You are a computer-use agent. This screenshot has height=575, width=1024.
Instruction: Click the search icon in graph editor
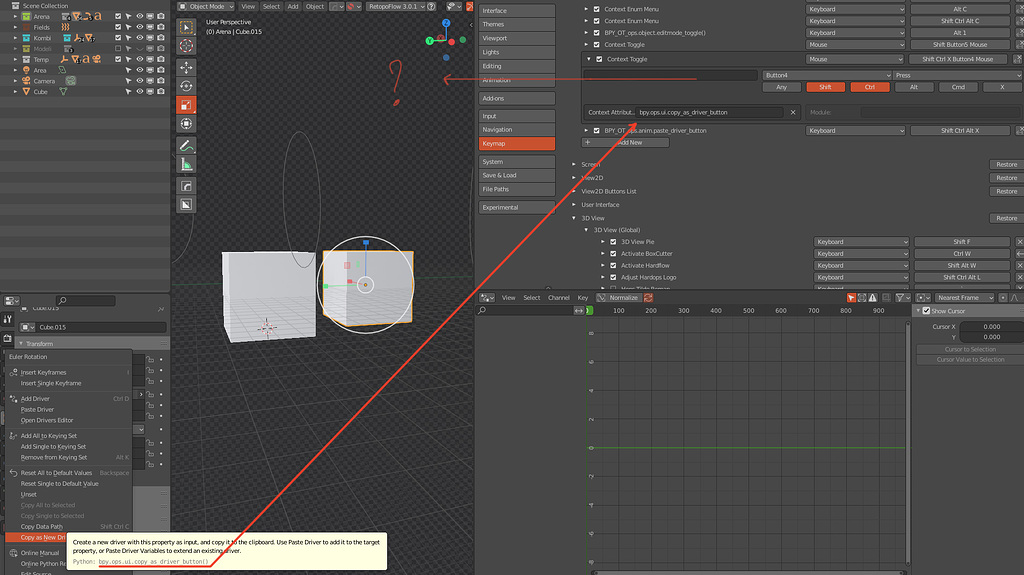coord(482,311)
